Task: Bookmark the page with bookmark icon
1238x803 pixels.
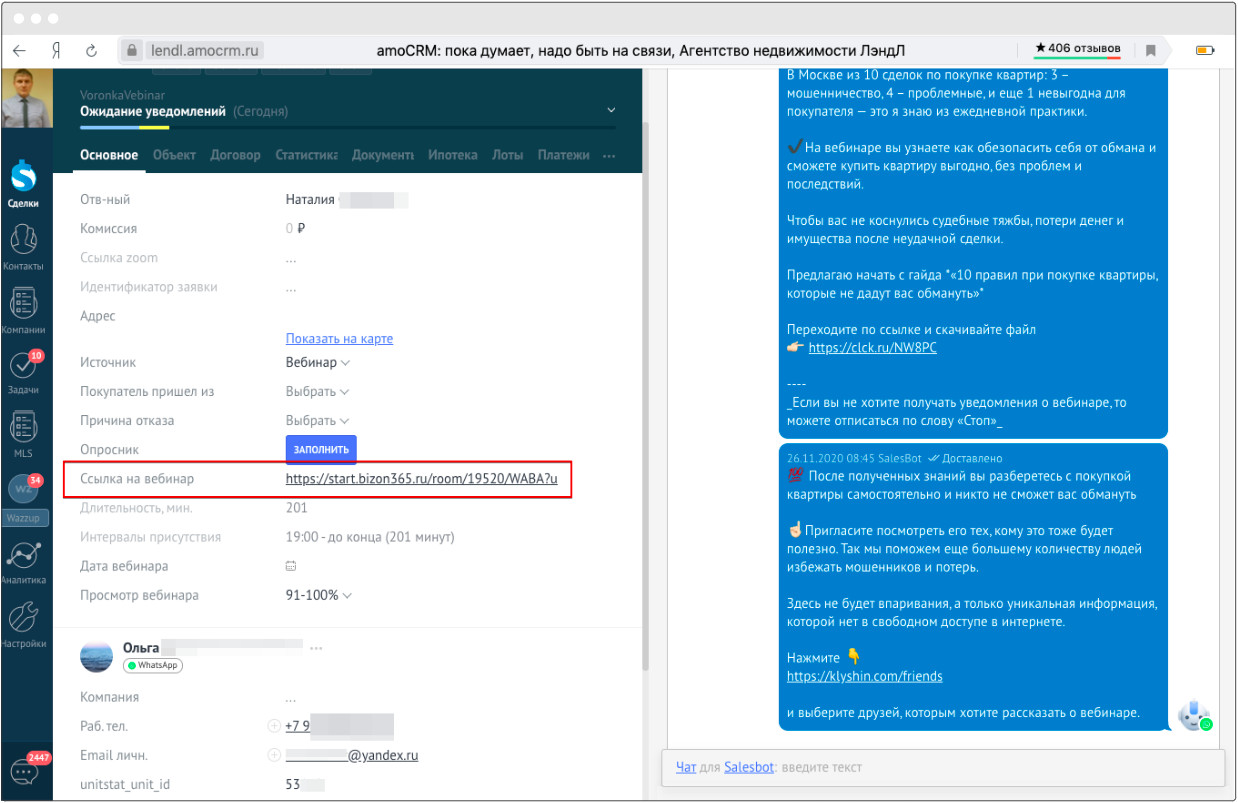Action: [x=1152, y=50]
